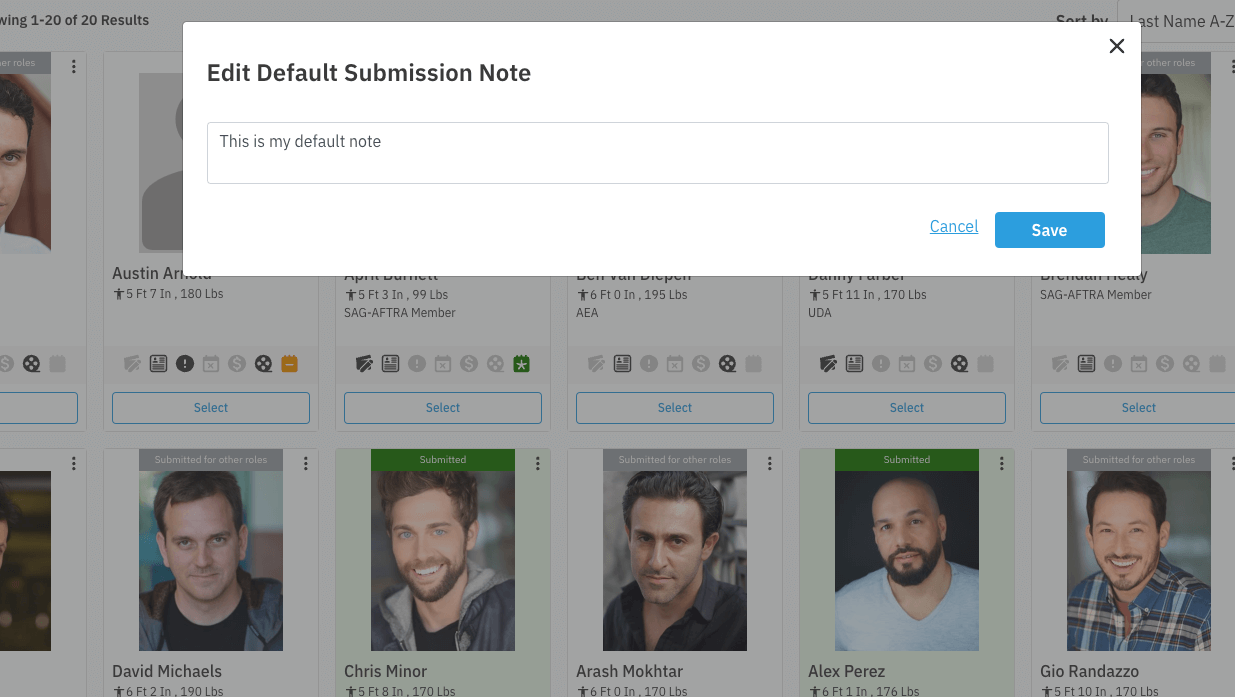Open the more options menu on Chris Minor's card
This screenshot has height=697, width=1235.
538,463
